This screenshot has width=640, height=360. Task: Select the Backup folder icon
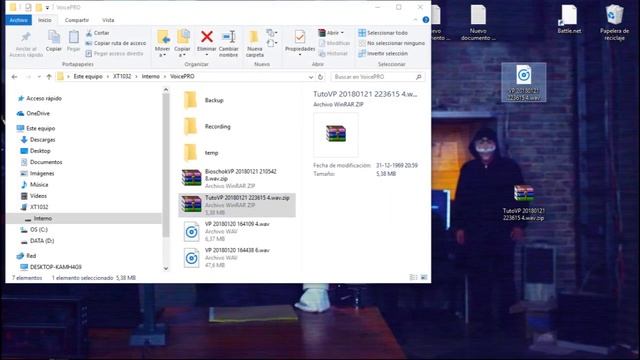[x=190, y=100]
